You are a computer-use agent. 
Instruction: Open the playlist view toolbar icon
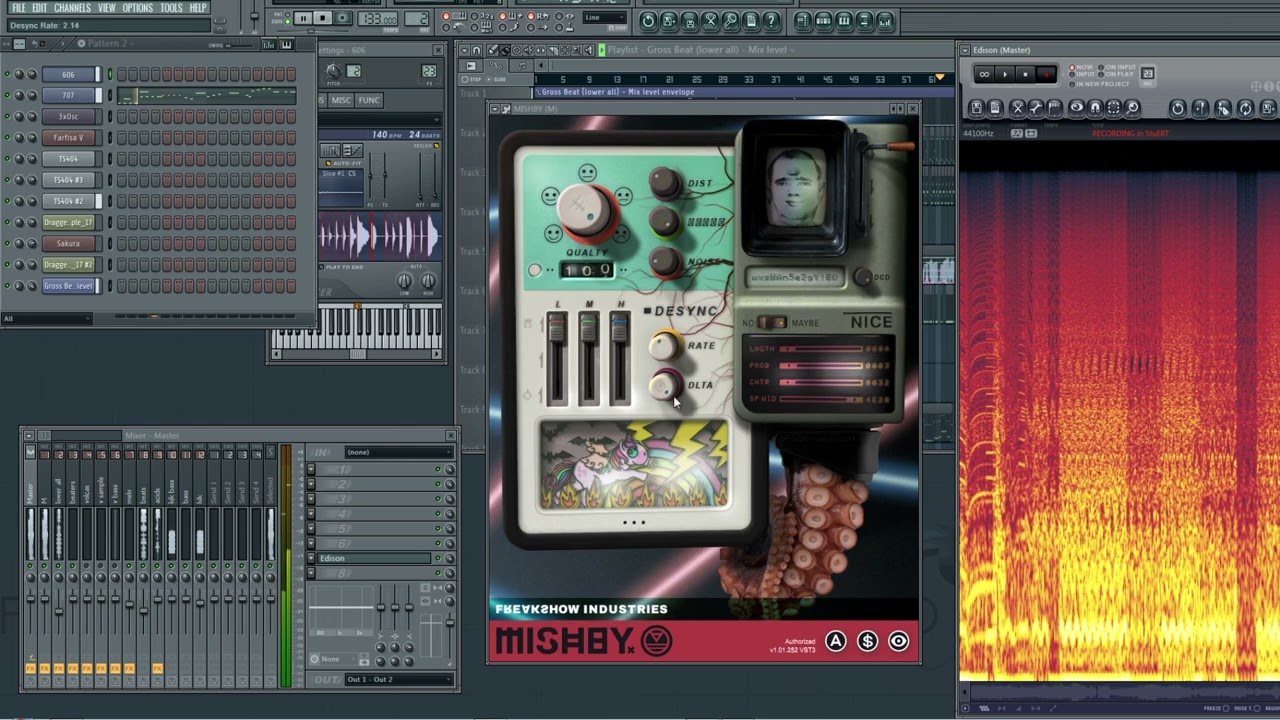pyautogui.click(x=803, y=21)
